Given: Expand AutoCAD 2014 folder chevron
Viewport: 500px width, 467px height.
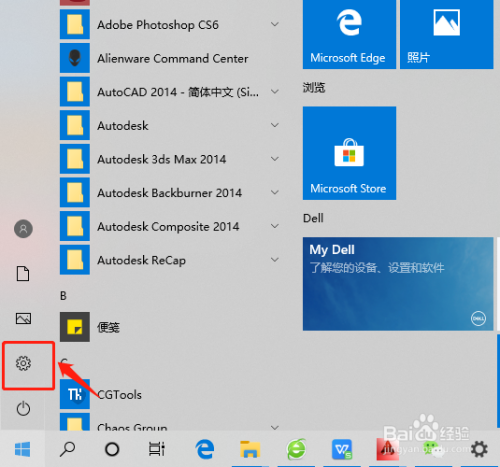Looking at the screenshot, I should pos(275,91).
